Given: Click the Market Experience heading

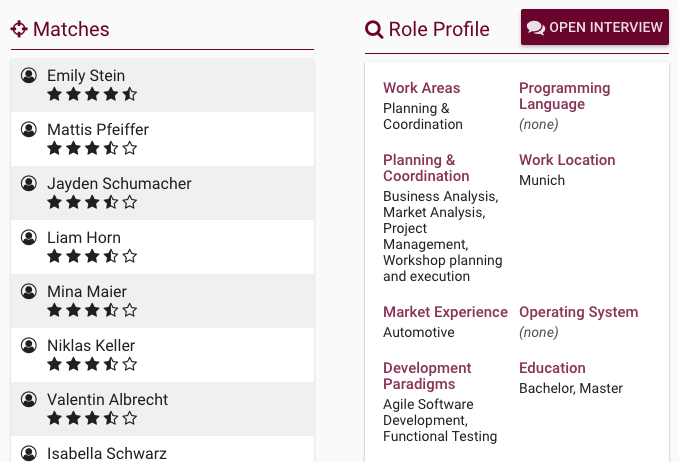Looking at the screenshot, I should pyautogui.click(x=445, y=312).
